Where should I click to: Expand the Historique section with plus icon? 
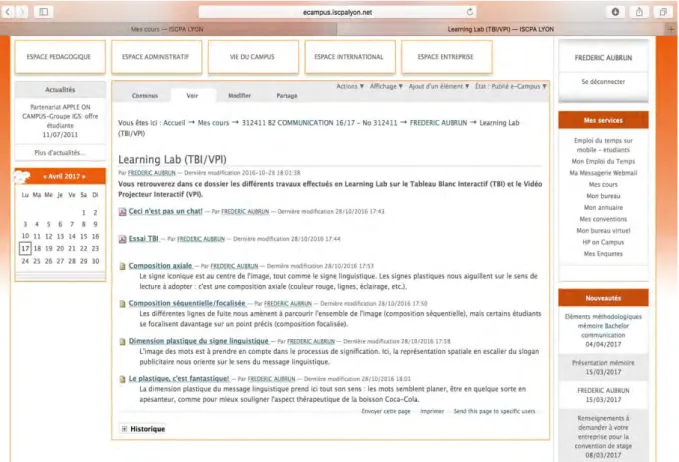point(124,429)
